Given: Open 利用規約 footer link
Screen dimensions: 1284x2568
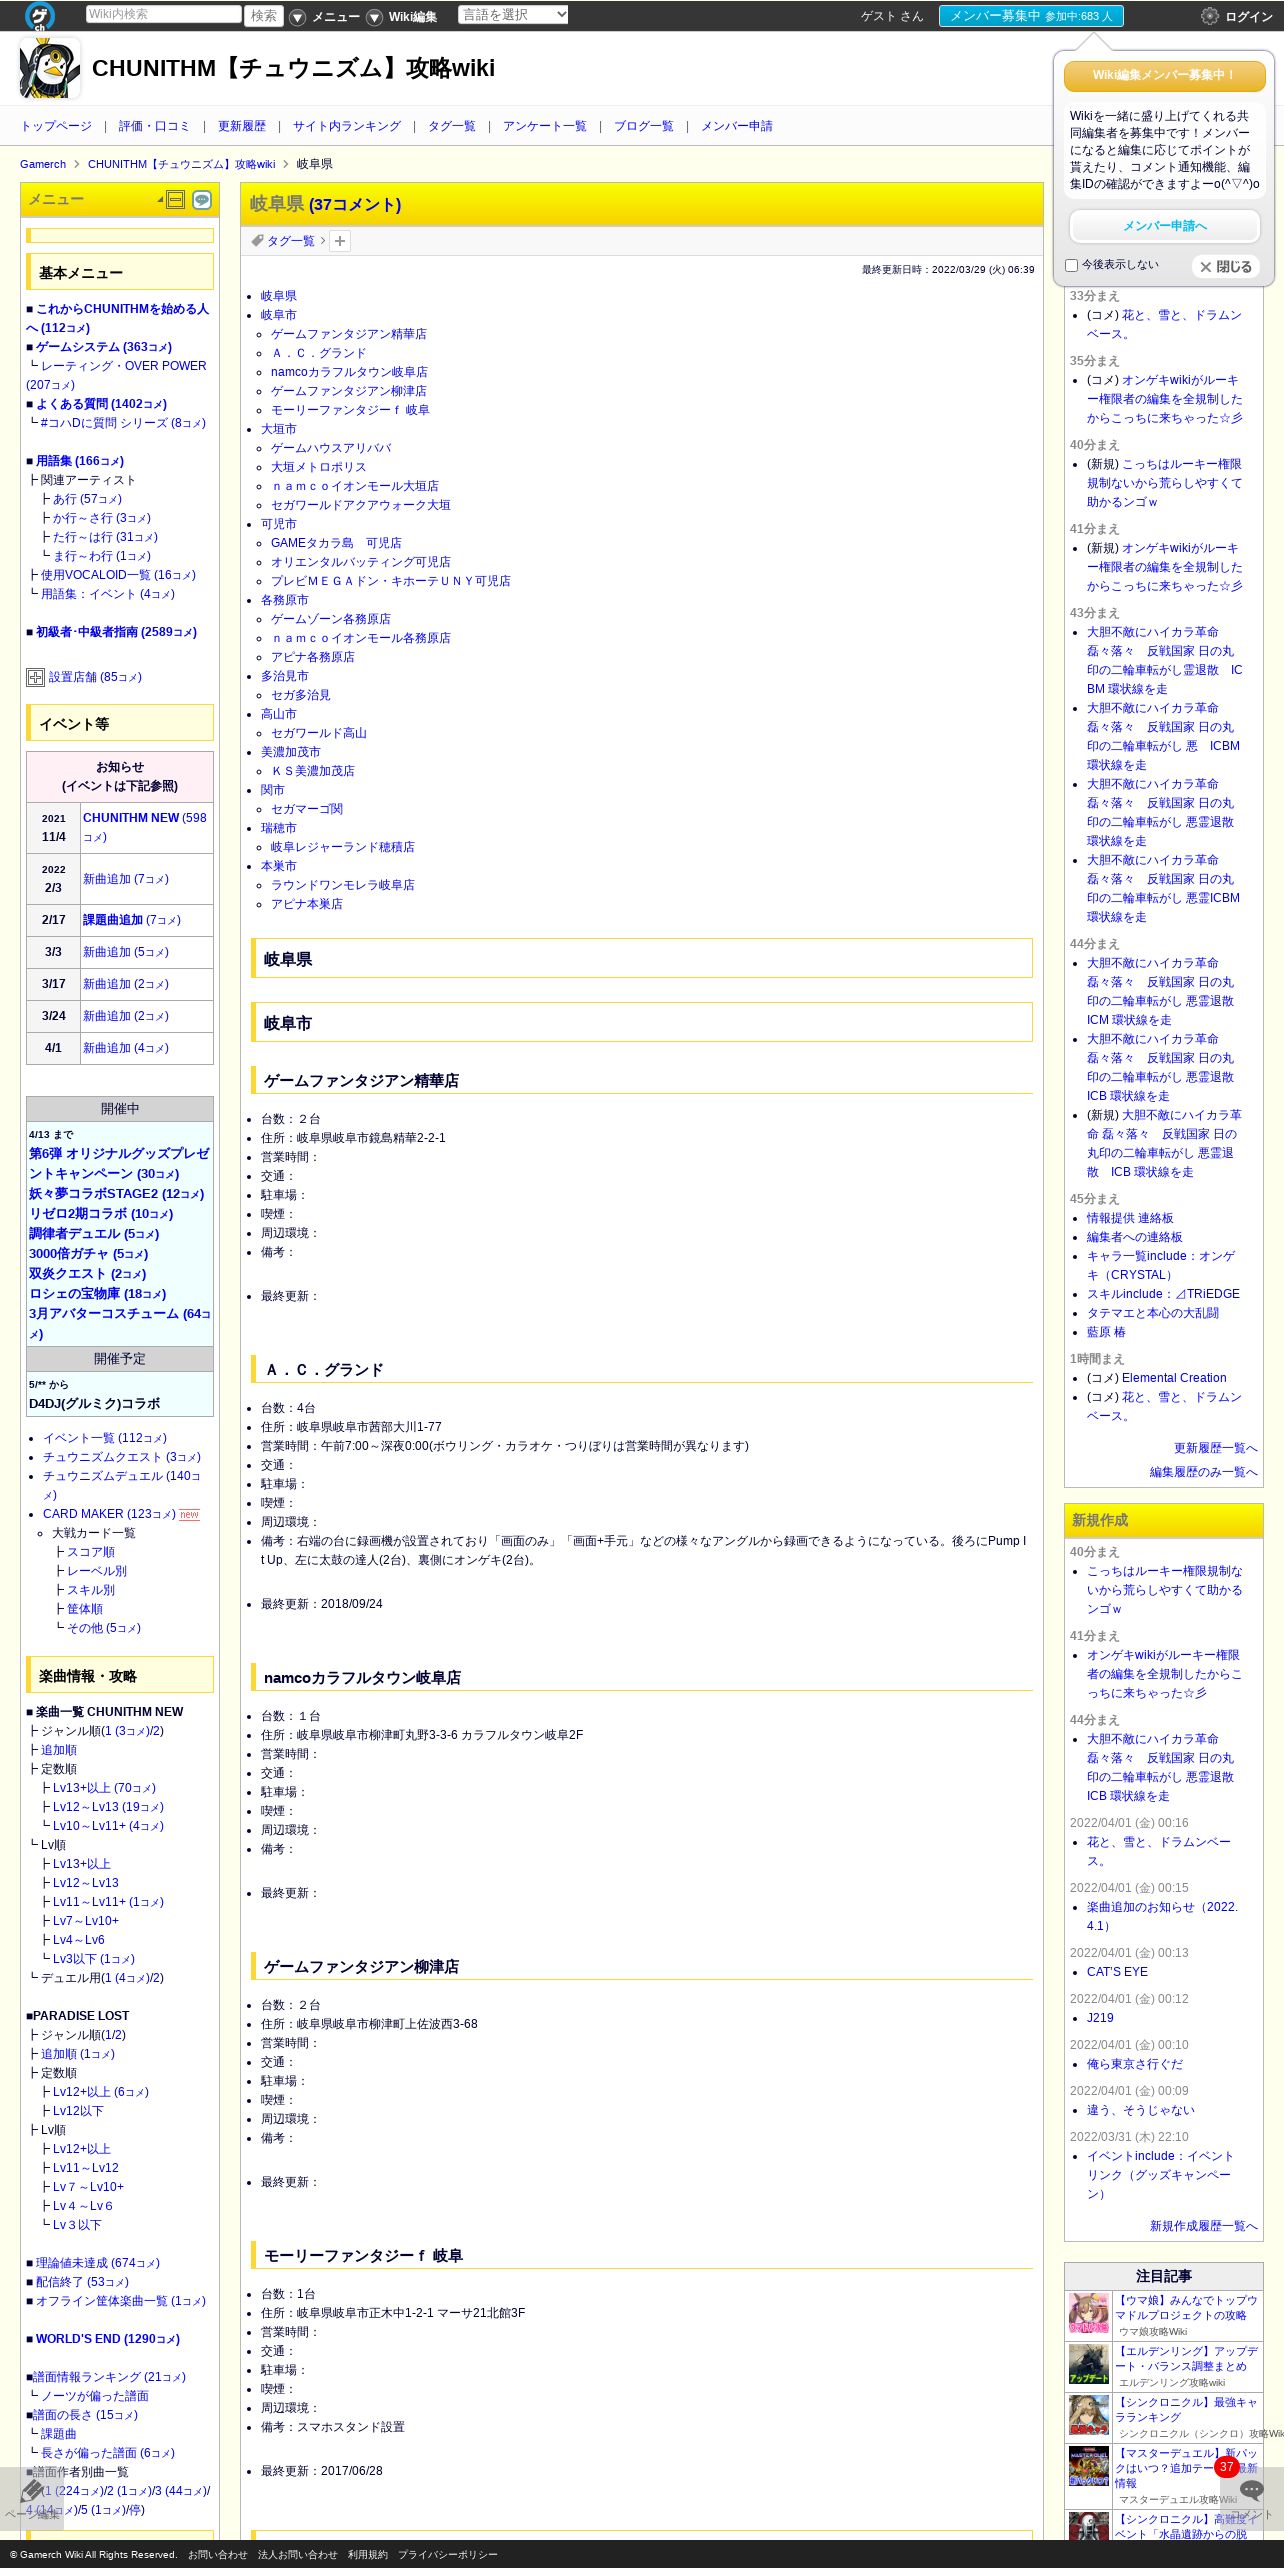Looking at the screenshot, I should pyautogui.click(x=367, y=2554).
